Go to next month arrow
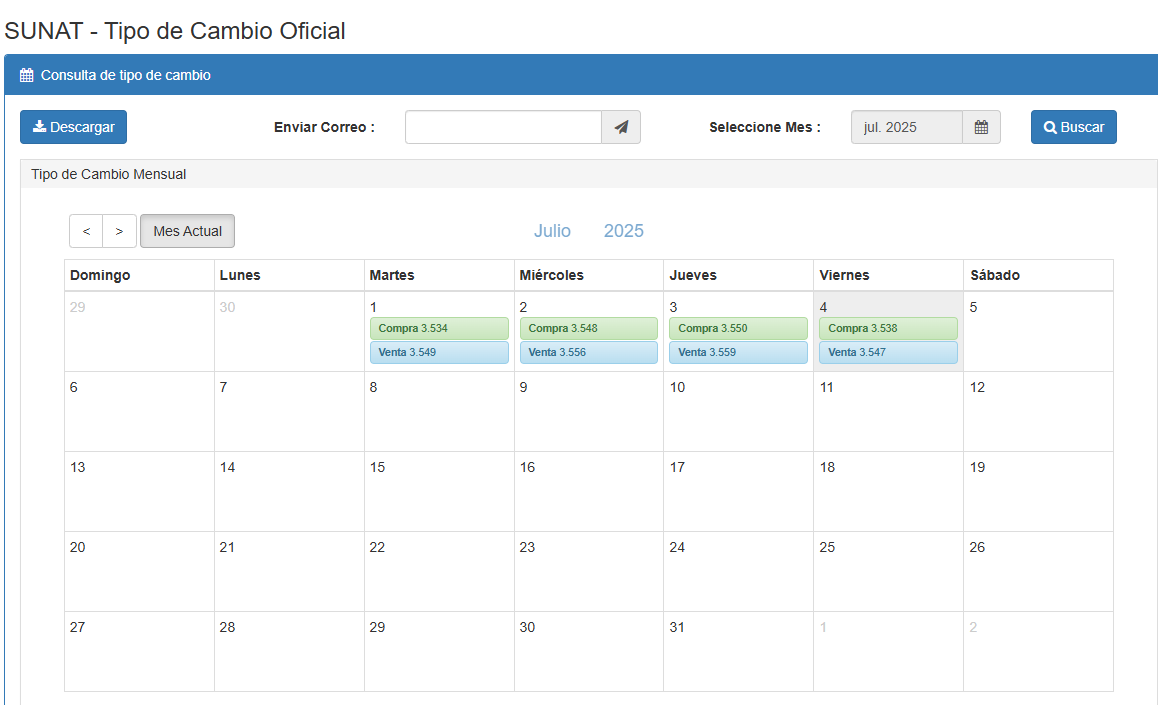 coord(120,231)
